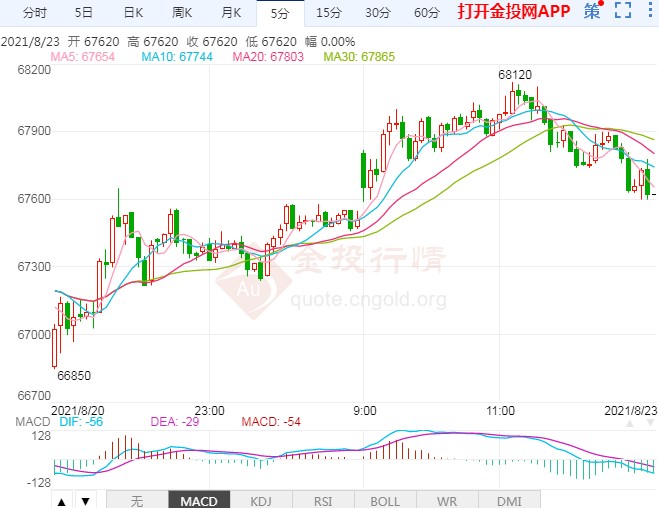
Task: Click the DIF: -56 value
Action: [81, 422]
